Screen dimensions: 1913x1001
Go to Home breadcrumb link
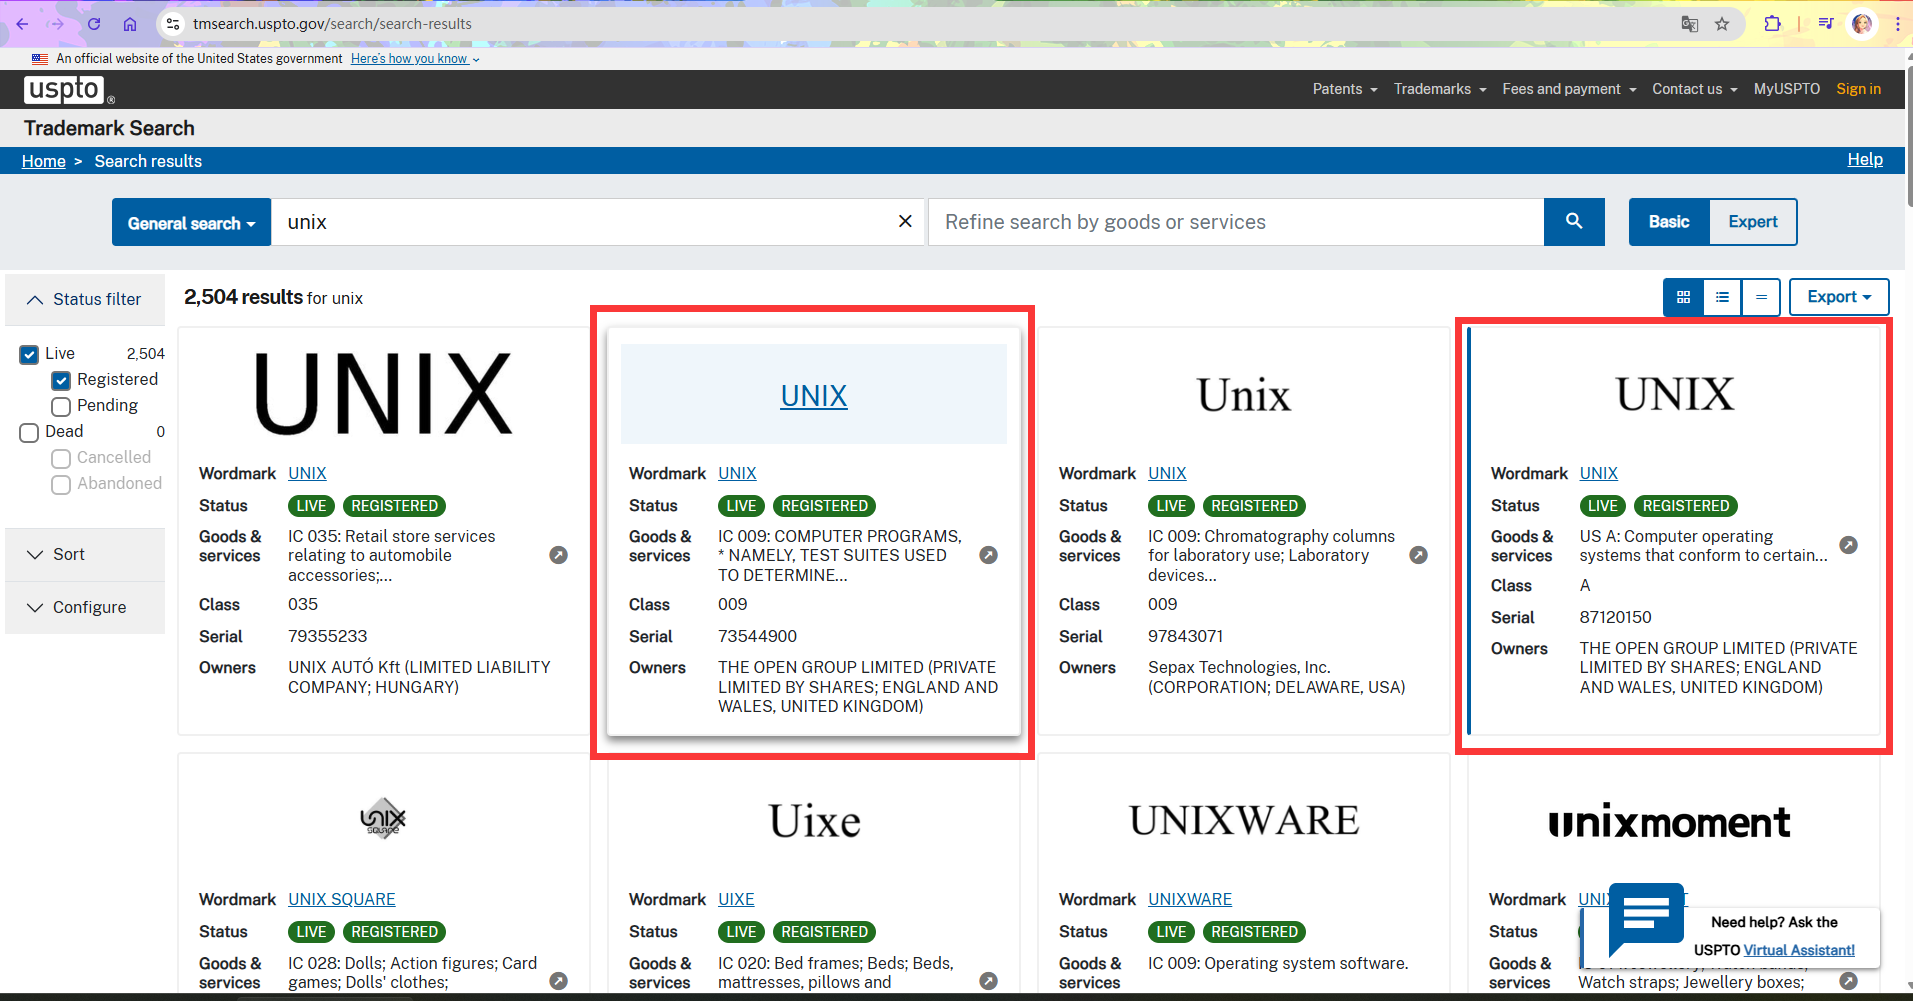44,161
